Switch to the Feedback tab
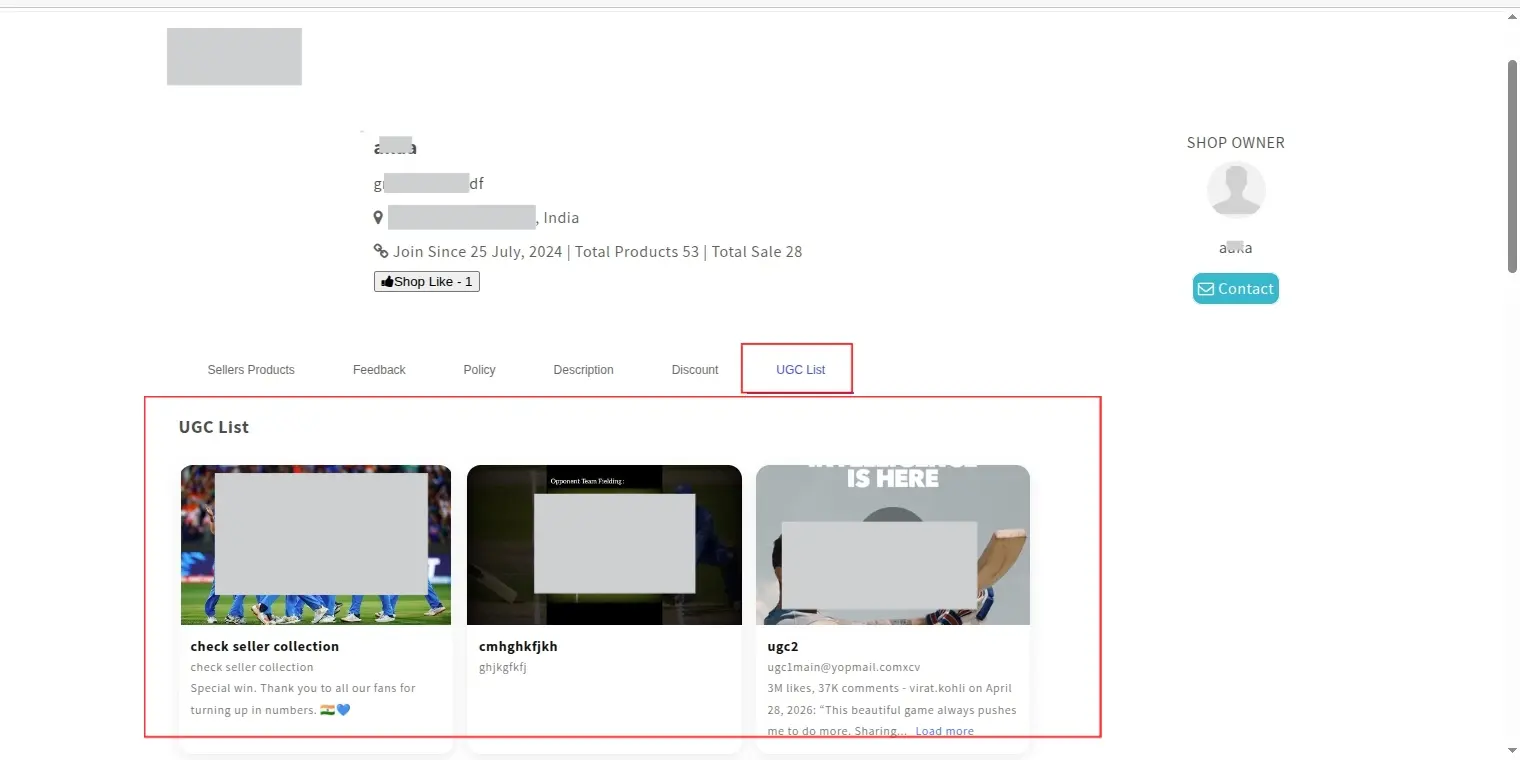The height and width of the screenshot is (760, 1520). click(379, 370)
